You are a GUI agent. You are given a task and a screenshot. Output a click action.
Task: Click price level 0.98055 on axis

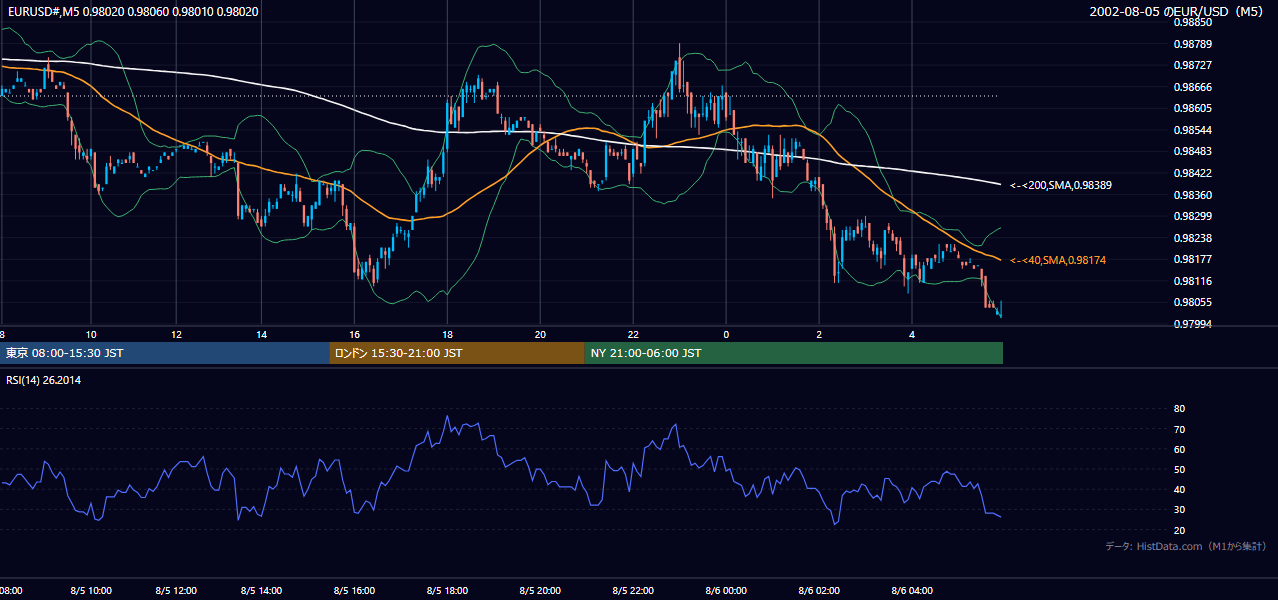(1192, 302)
